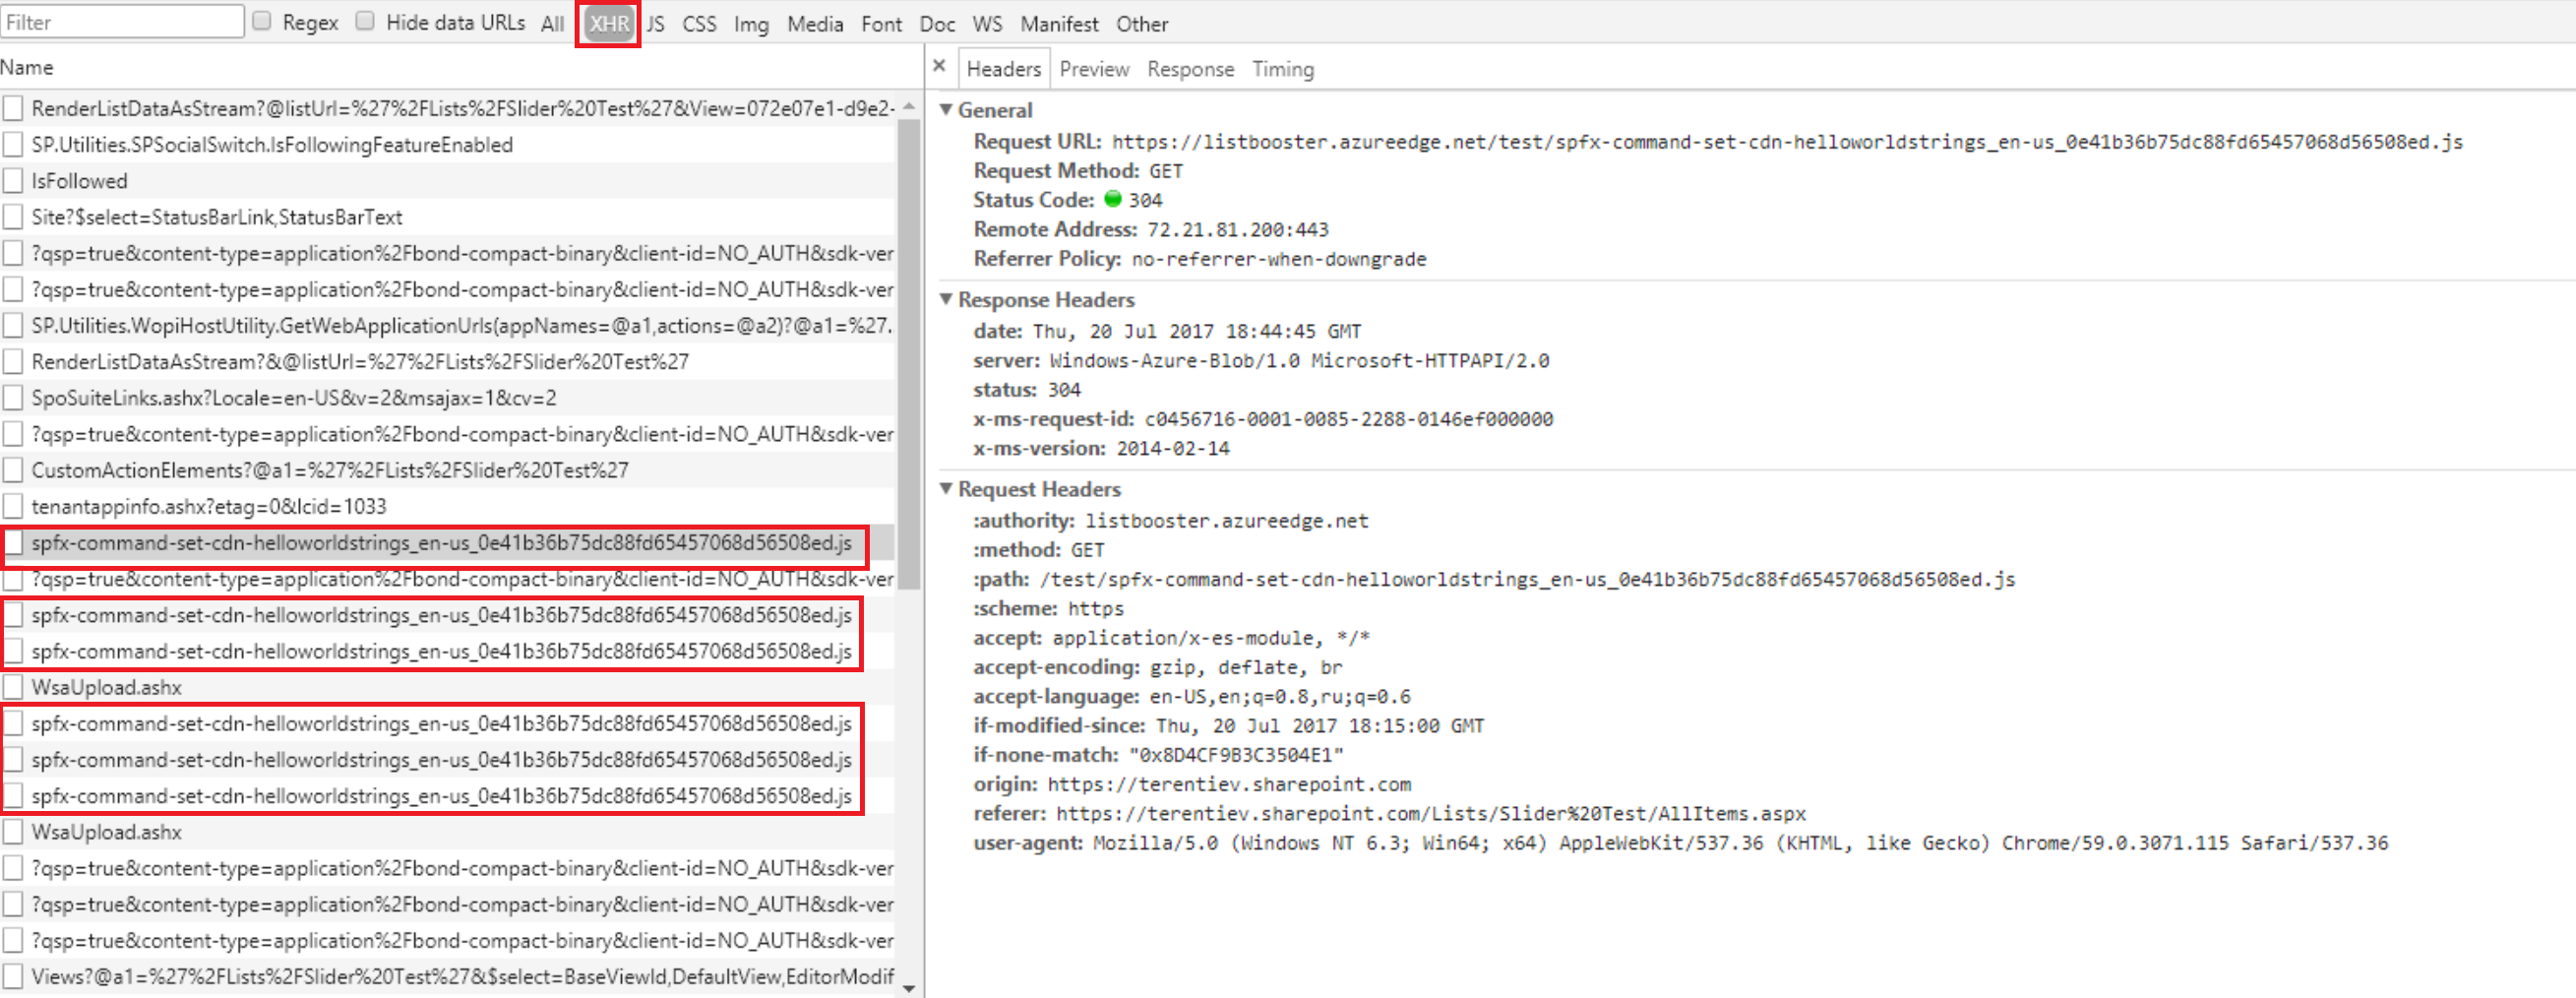Select the XHR filter in Network panel
Screen dimensions: 2576x998
tap(607, 23)
